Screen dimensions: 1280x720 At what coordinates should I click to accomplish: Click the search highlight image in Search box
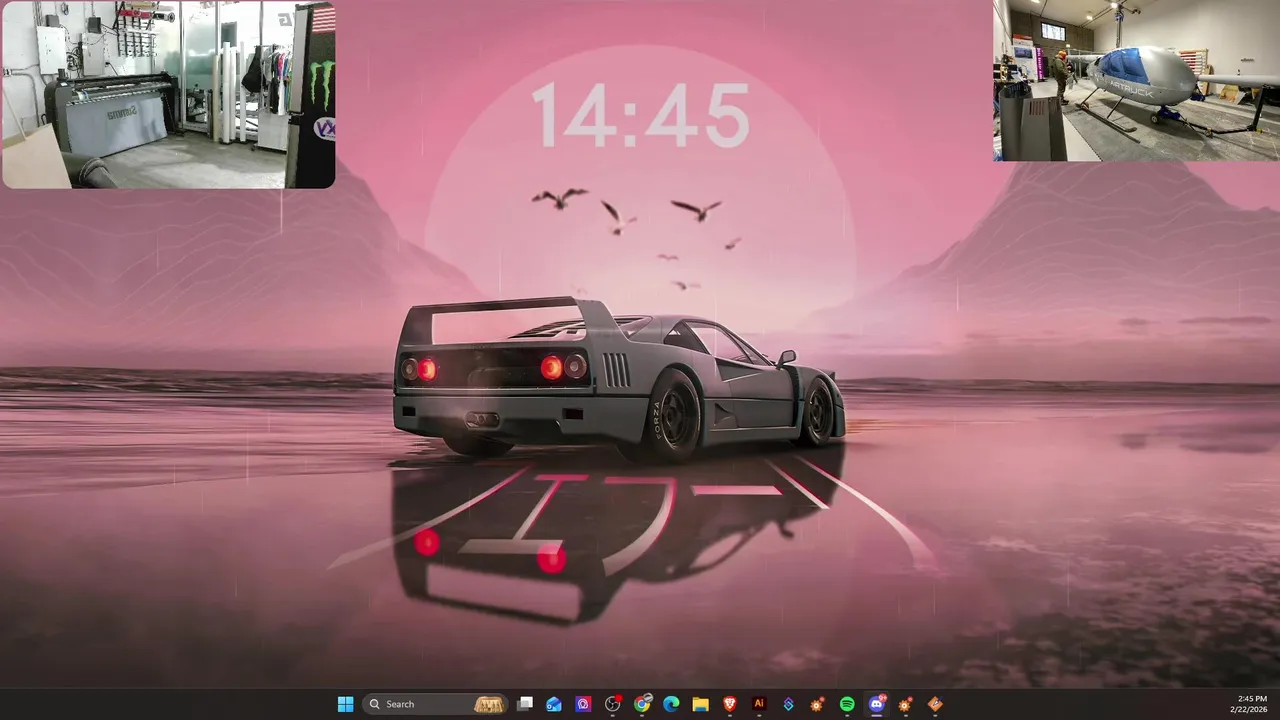[x=489, y=704]
